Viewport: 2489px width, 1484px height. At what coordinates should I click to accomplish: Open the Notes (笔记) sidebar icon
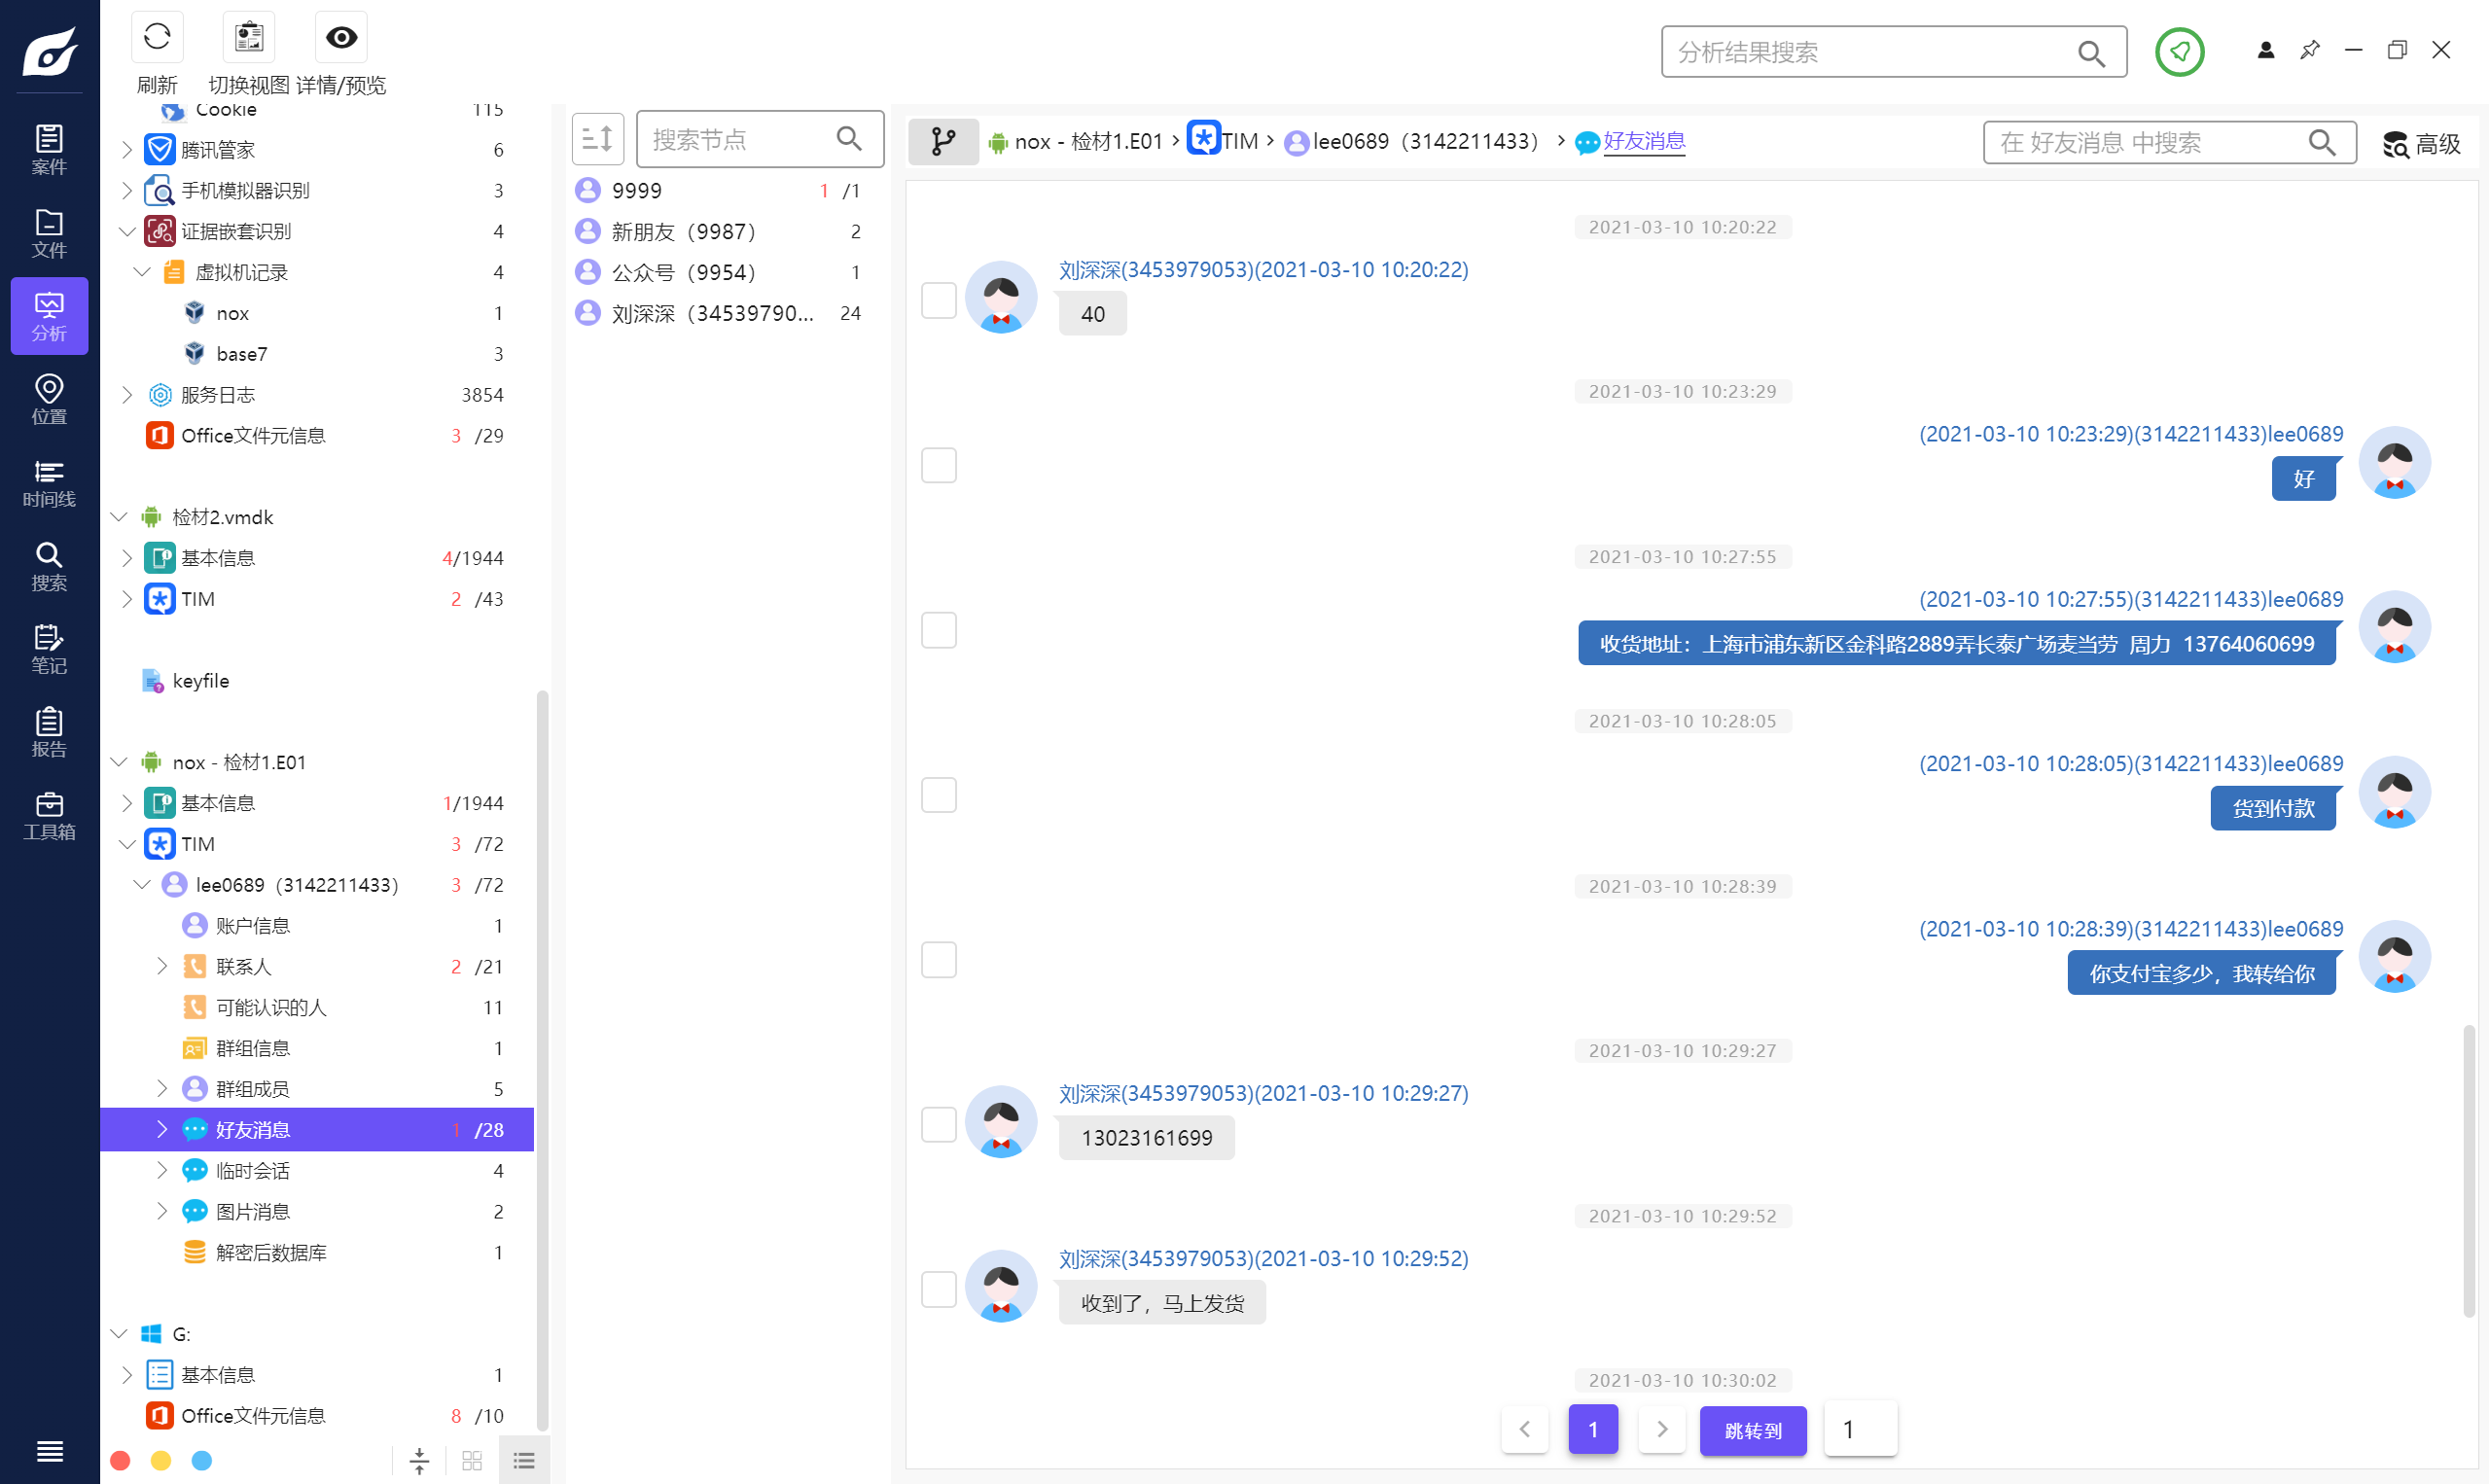tap(49, 649)
